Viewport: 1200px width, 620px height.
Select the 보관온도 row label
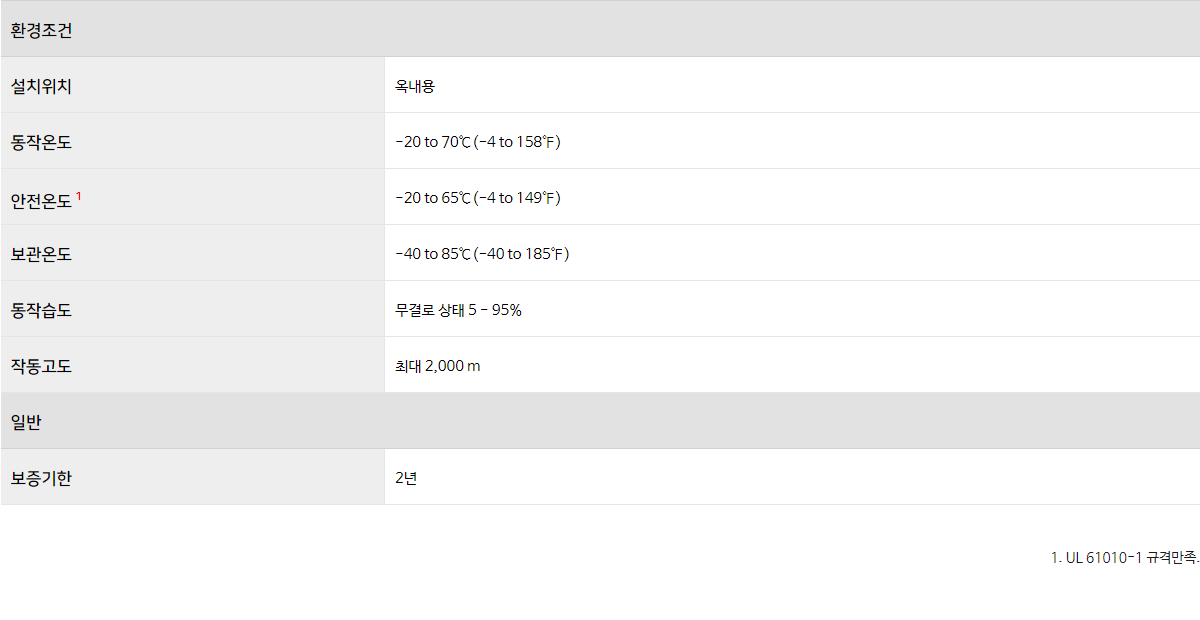[x=41, y=254]
